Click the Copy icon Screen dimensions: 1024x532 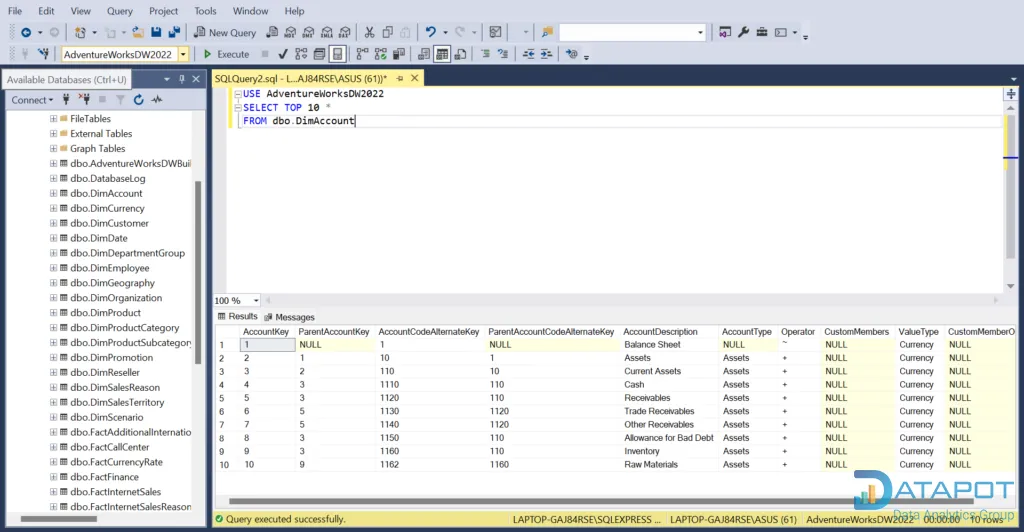[x=387, y=32]
